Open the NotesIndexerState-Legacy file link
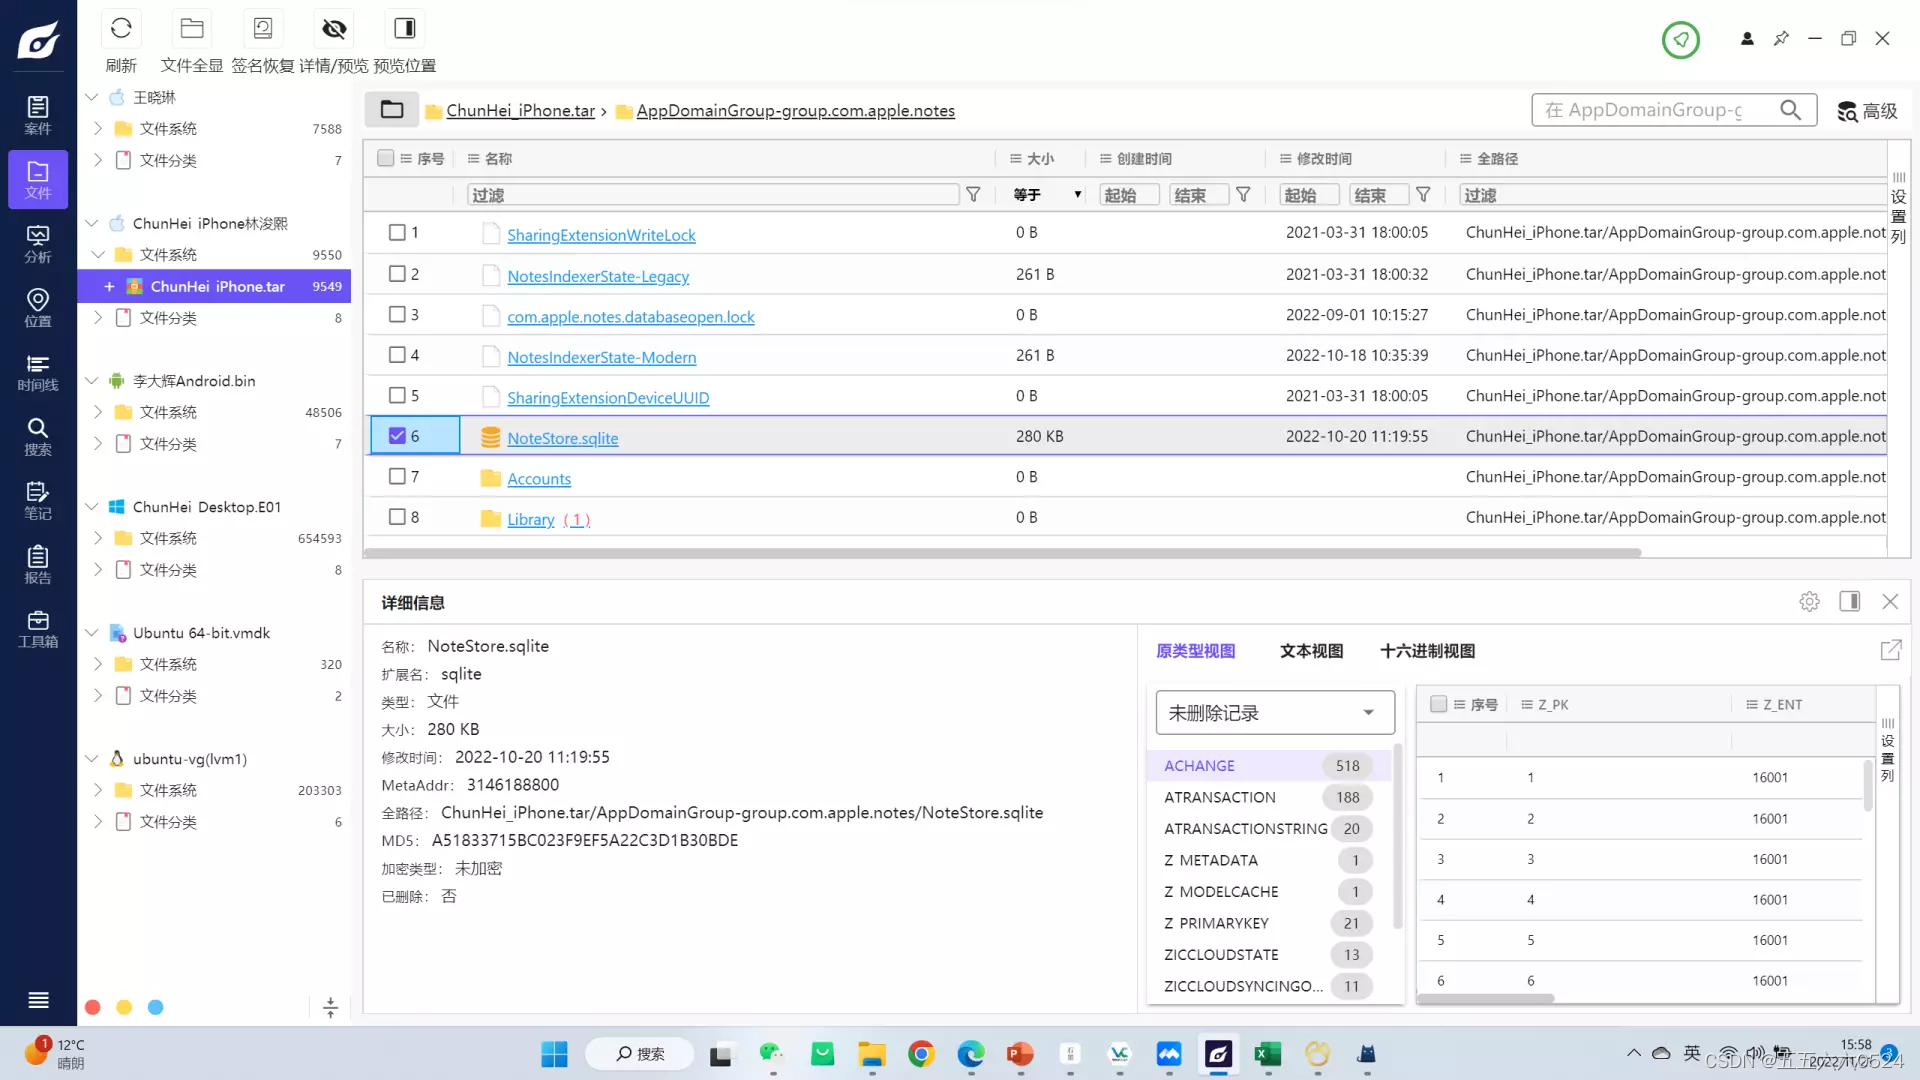The width and height of the screenshot is (1920, 1080). [x=598, y=276]
